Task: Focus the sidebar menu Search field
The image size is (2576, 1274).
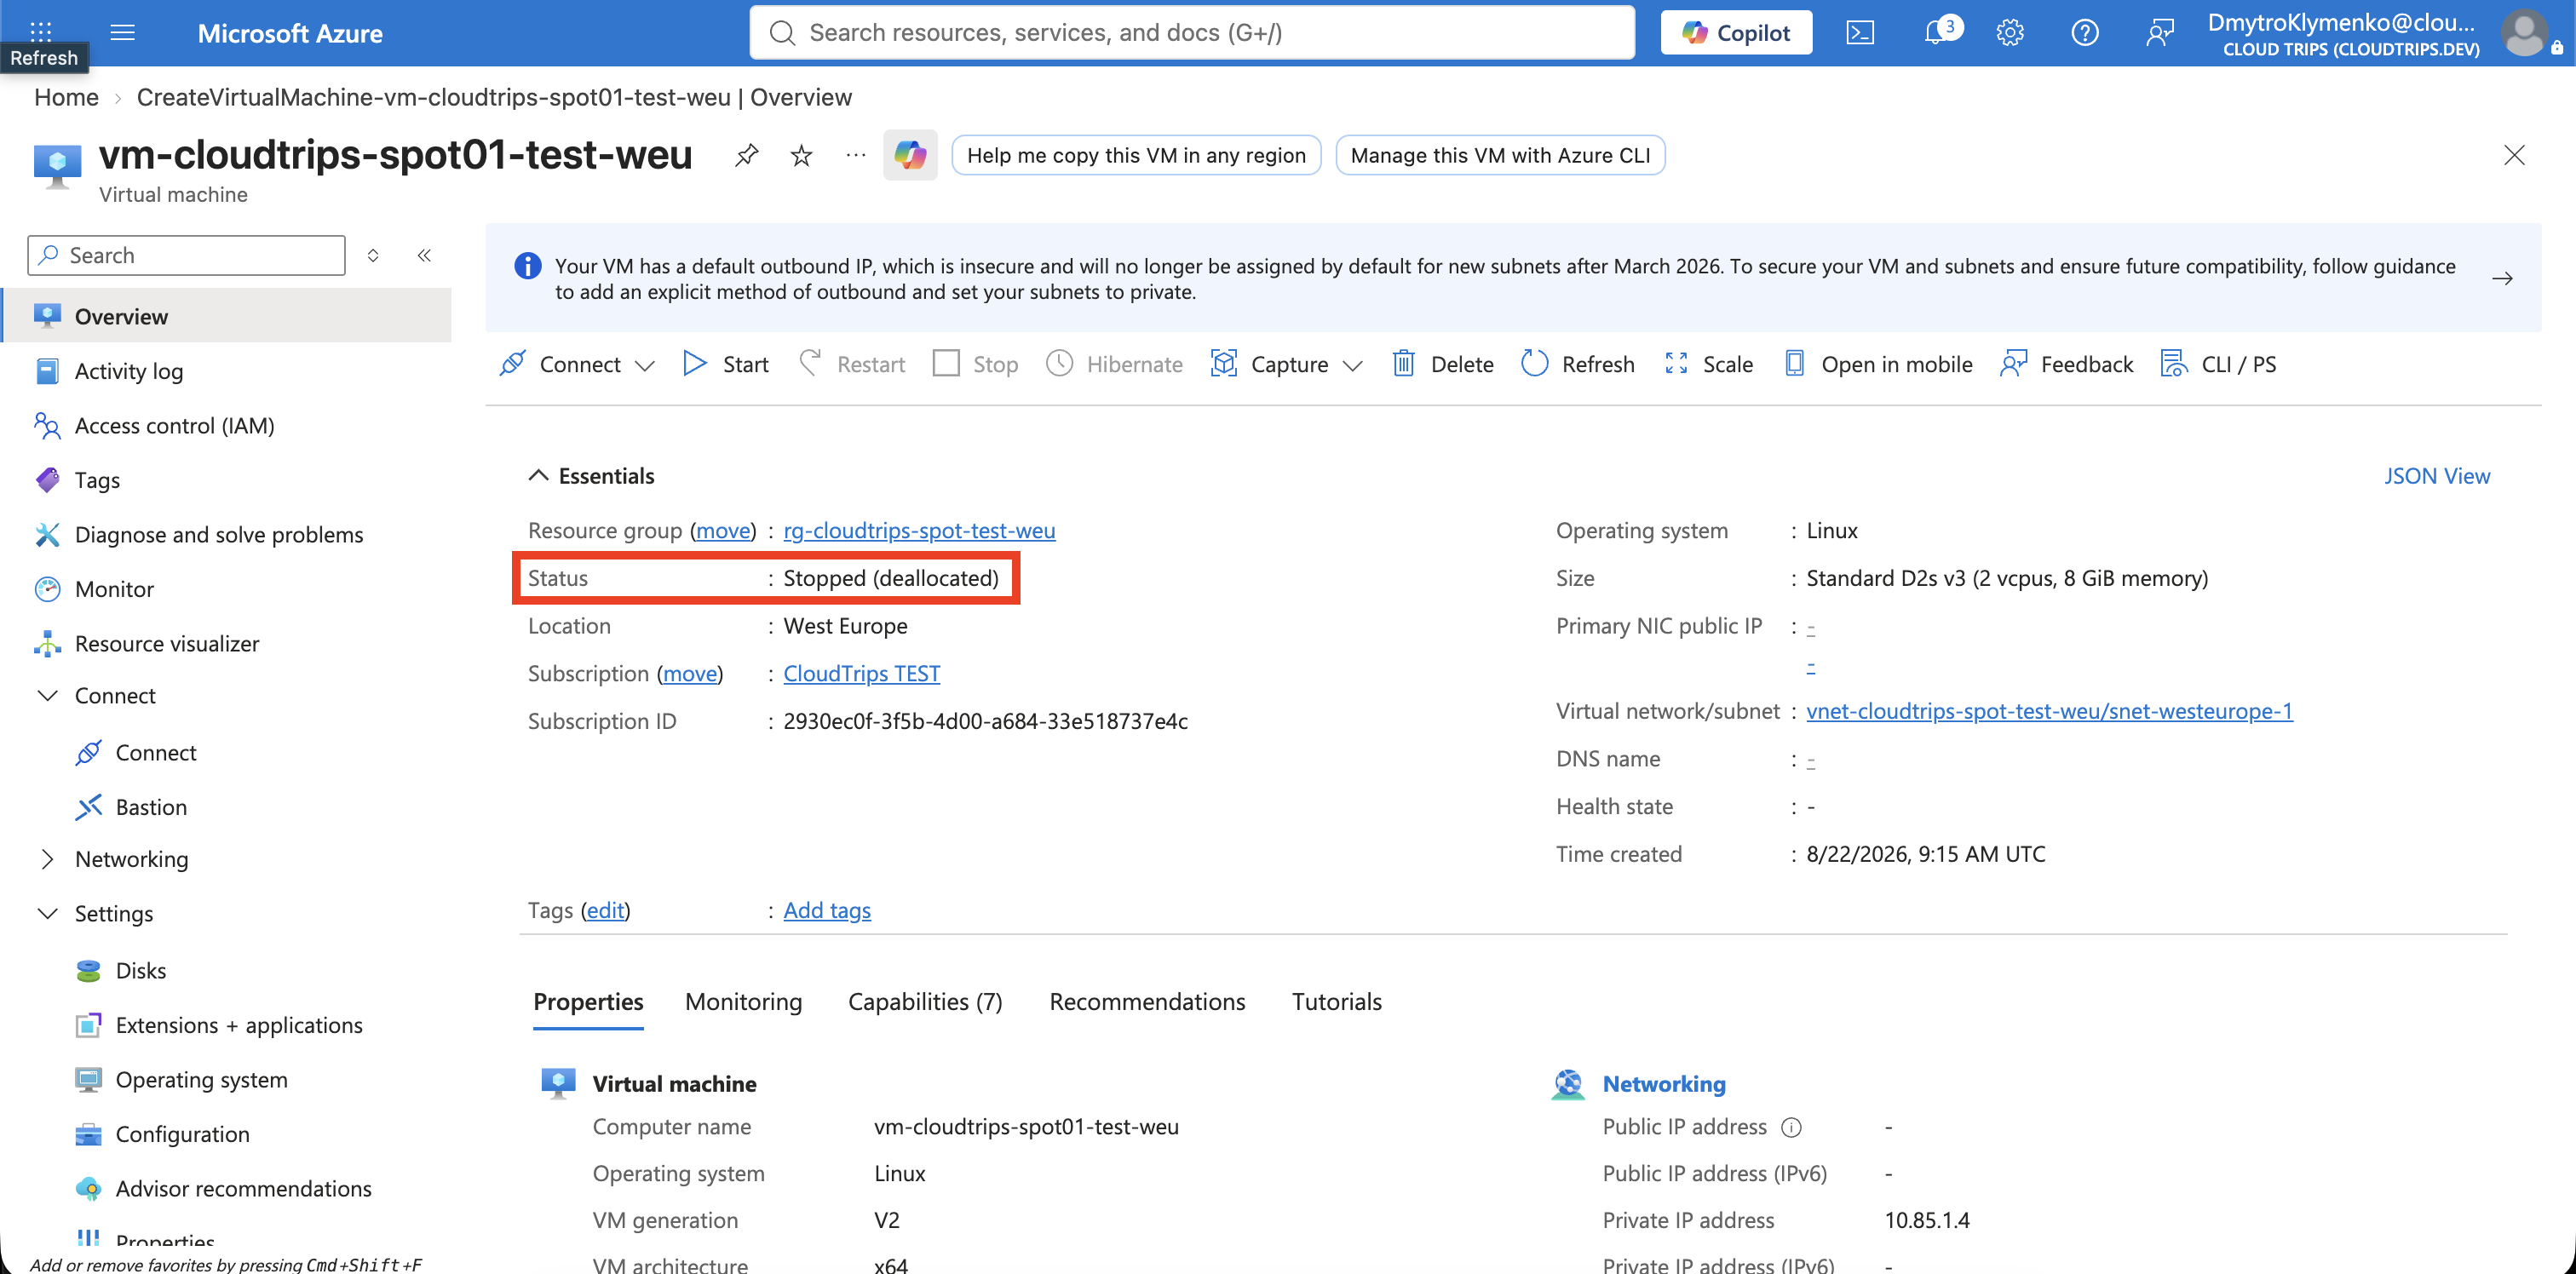Action: coord(187,255)
